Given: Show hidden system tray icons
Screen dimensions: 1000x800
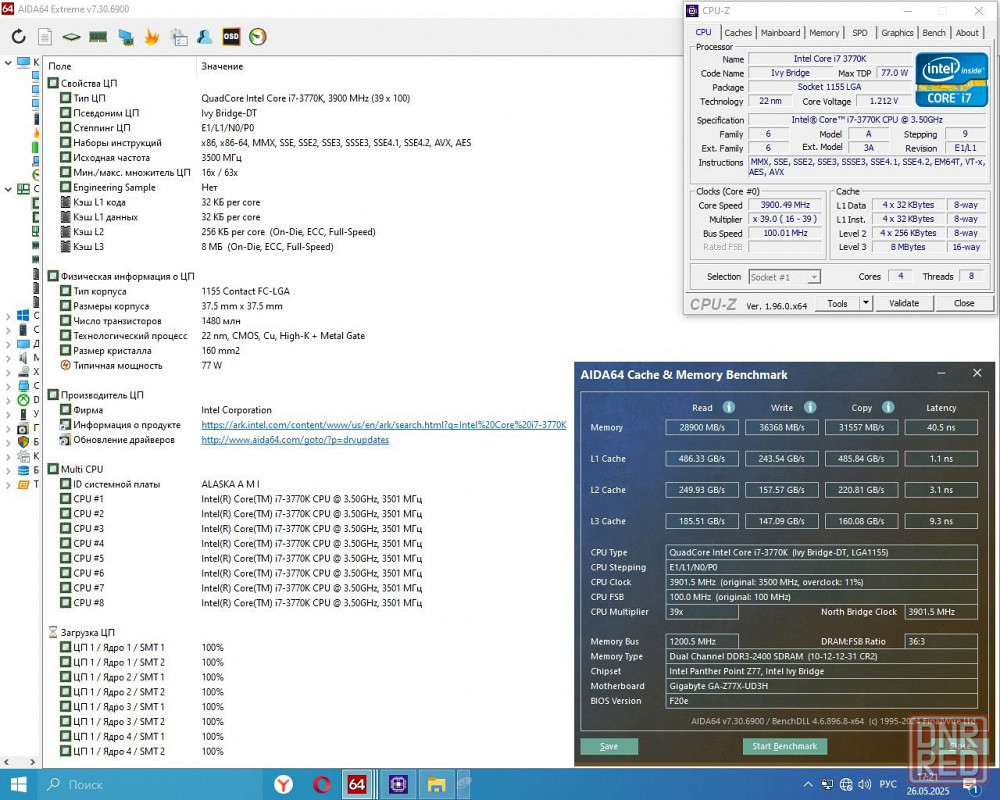Looking at the screenshot, I should point(808,784).
